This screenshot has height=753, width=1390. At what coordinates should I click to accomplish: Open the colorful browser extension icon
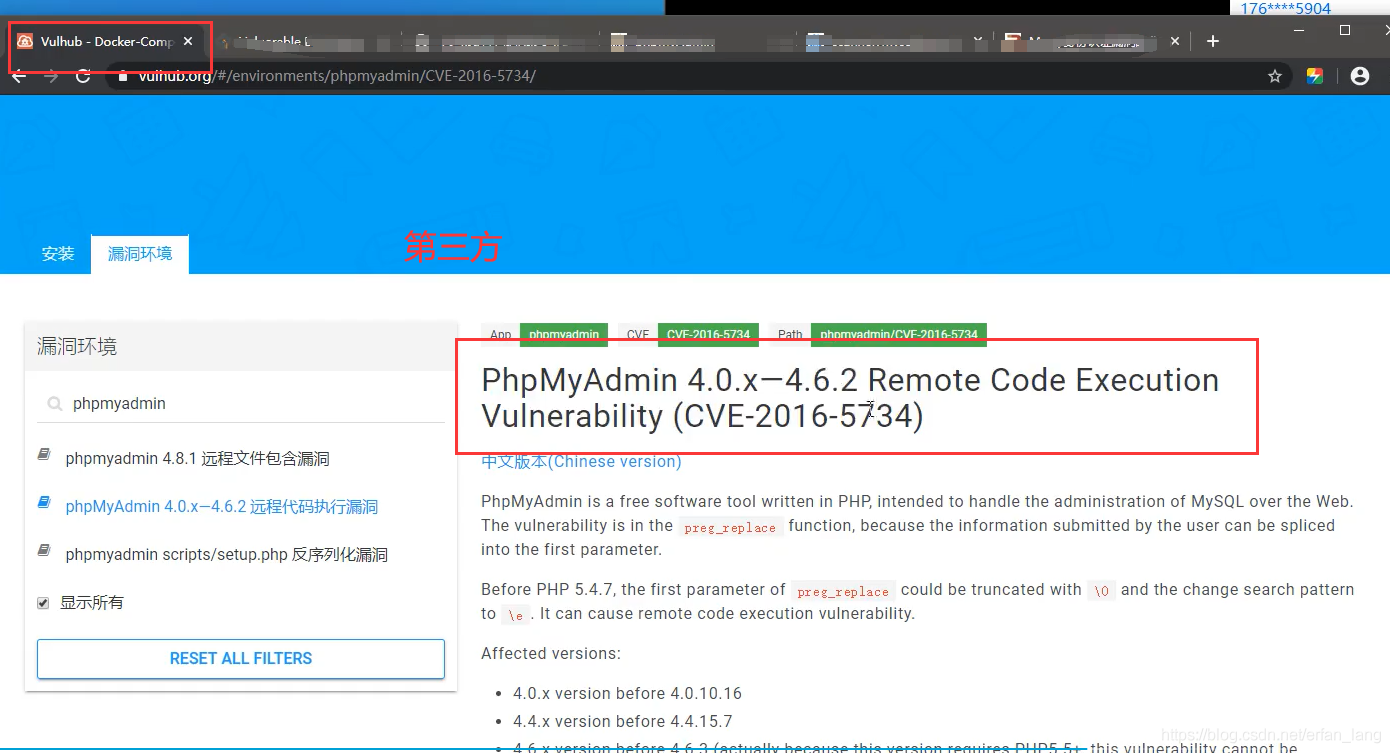[x=1315, y=76]
